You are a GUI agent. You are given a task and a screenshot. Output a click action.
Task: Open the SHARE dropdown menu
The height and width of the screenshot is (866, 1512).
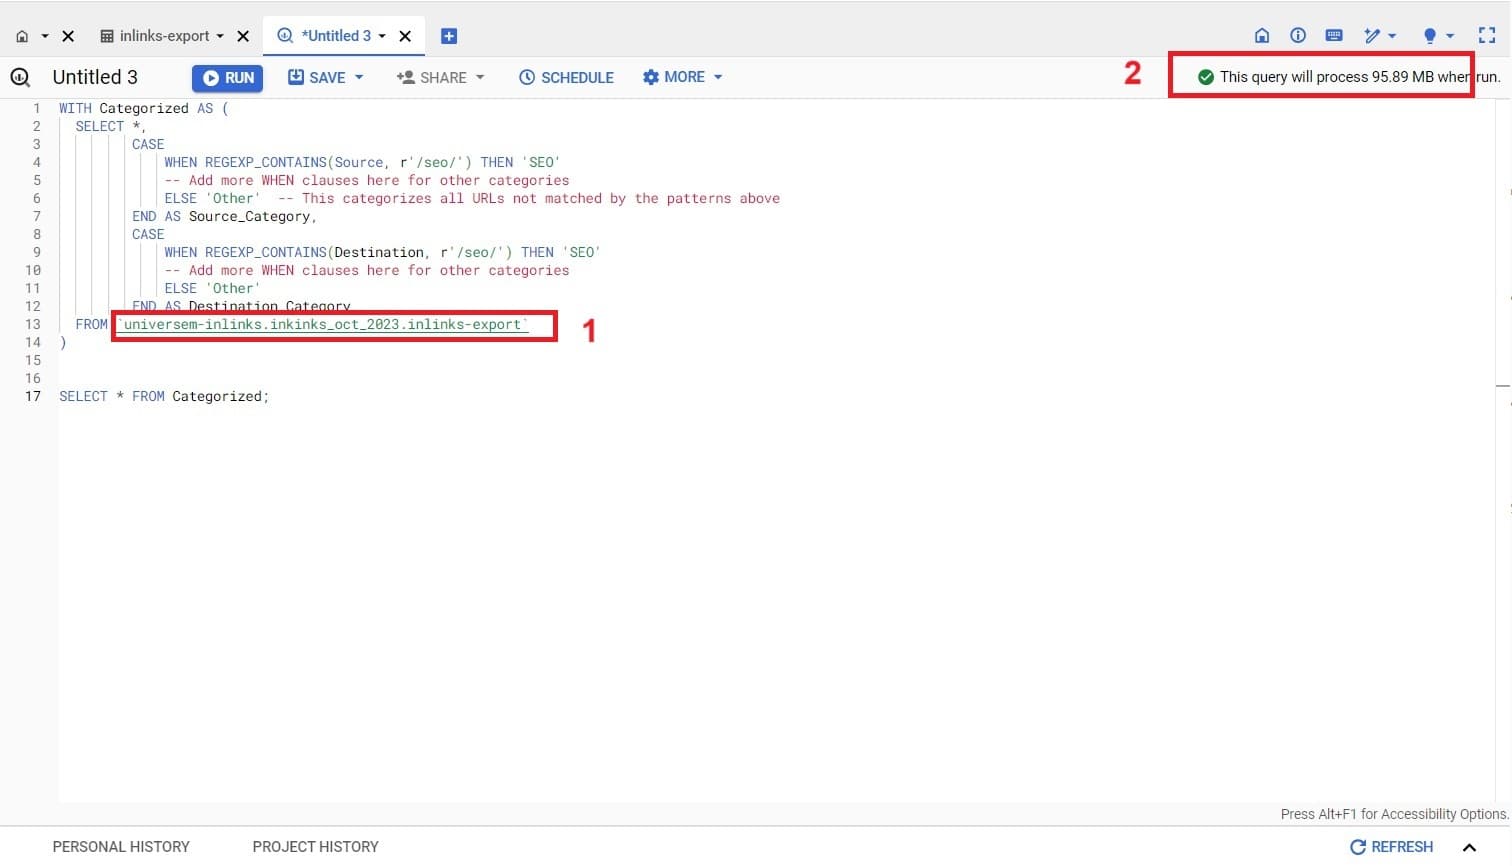[440, 78]
